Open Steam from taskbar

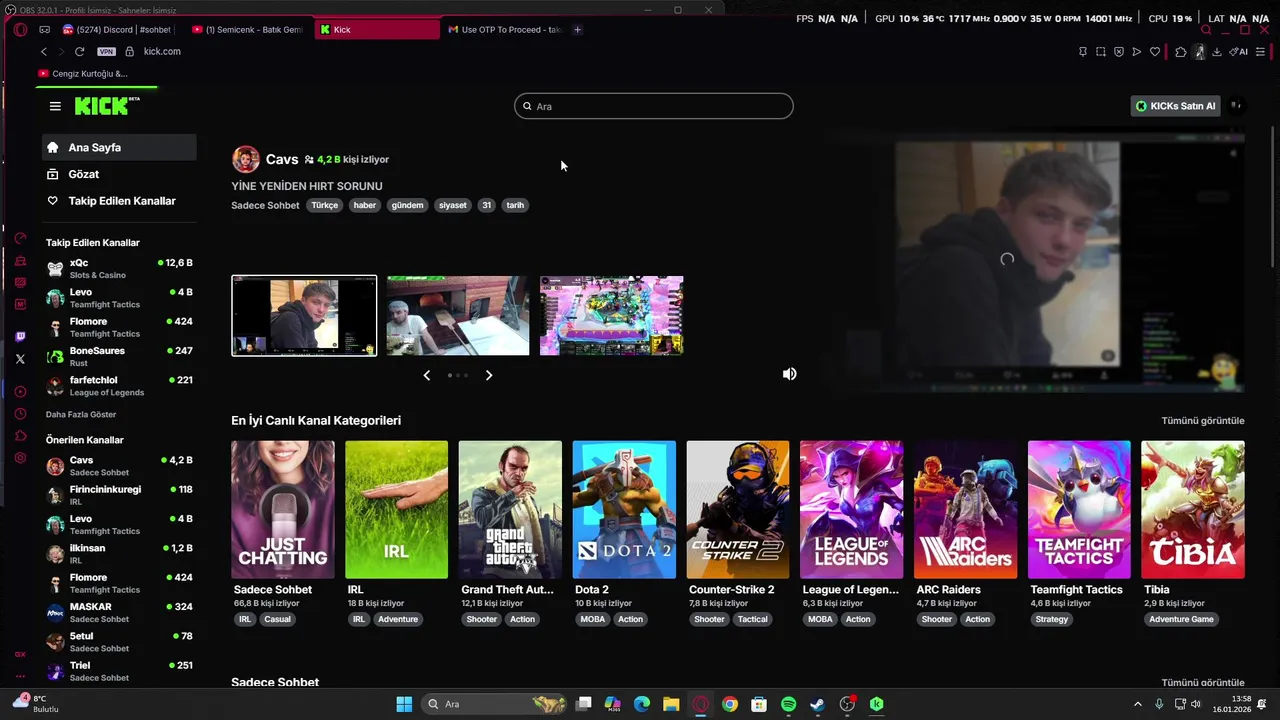click(x=817, y=704)
